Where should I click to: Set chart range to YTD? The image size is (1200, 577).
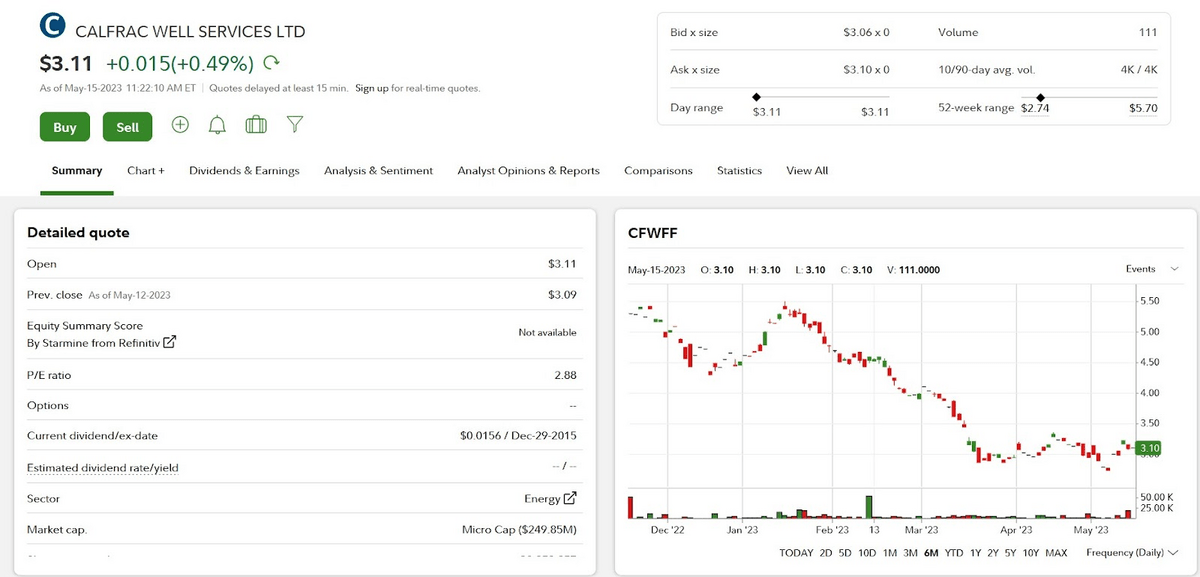click(x=954, y=553)
